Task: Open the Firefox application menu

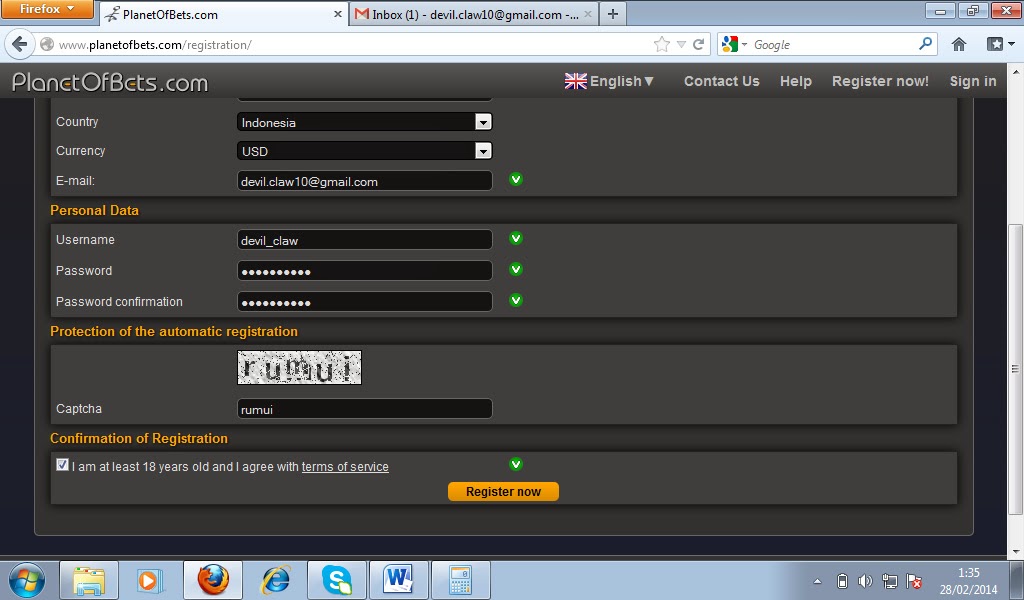Action: tap(47, 9)
